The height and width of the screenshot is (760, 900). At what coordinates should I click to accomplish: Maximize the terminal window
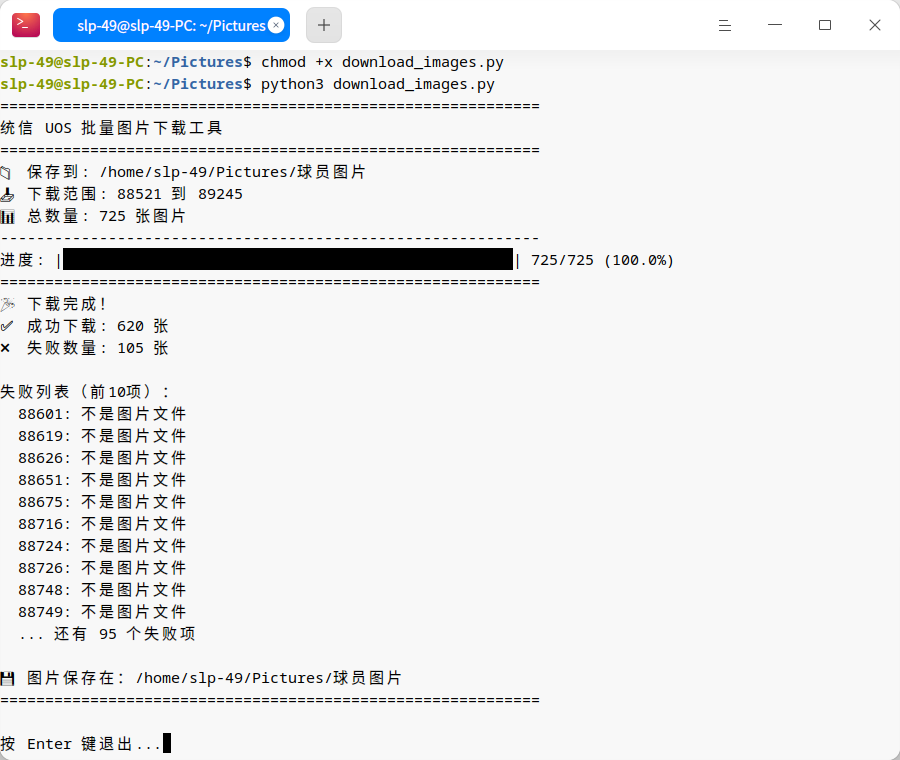coord(825,25)
